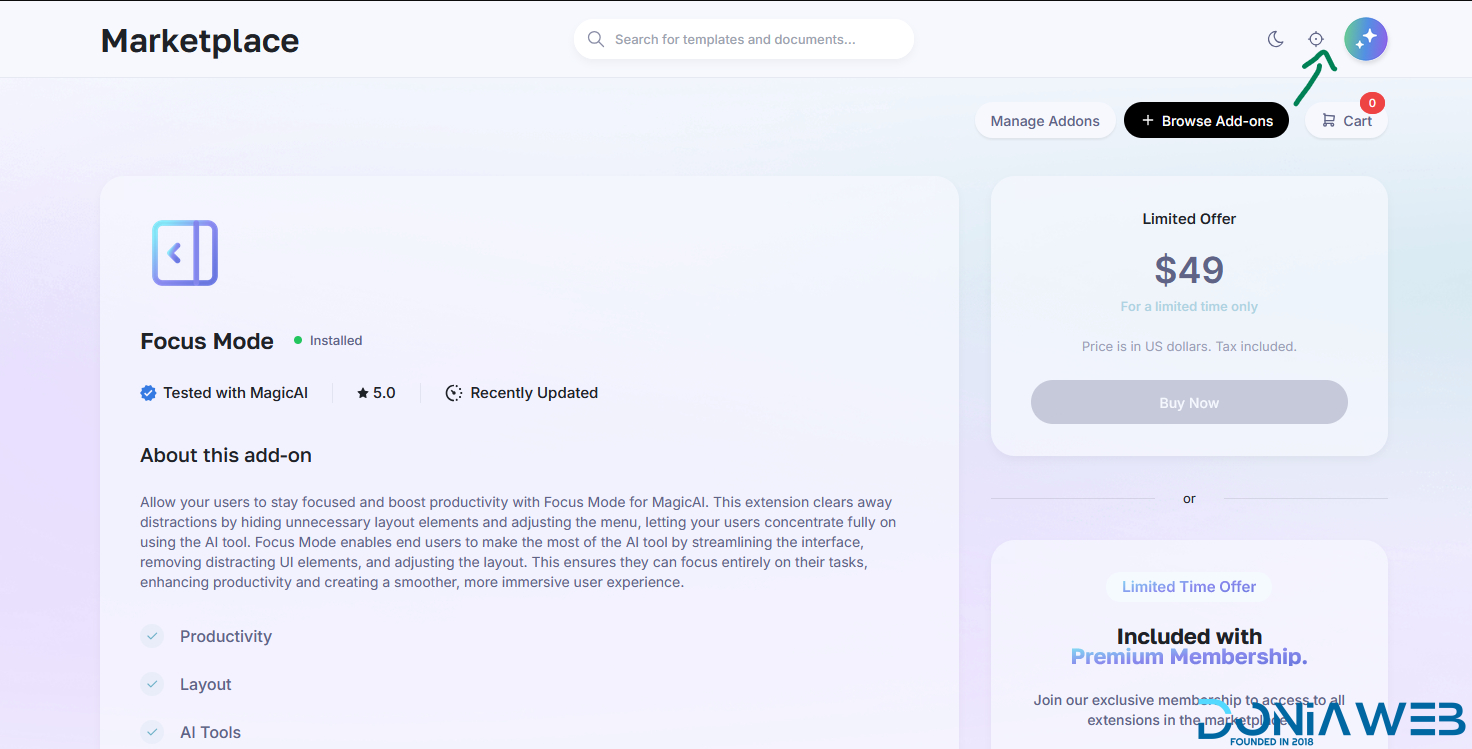
Task: Click the plus icon in Browse Add-ons
Action: pos(1147,121)
